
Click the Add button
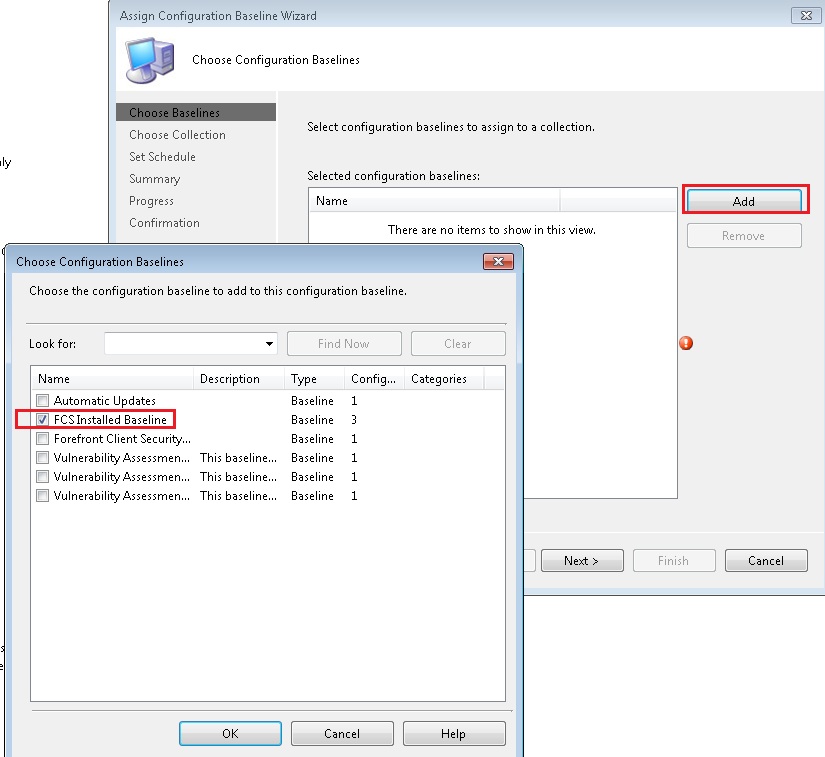pos(744,200)
